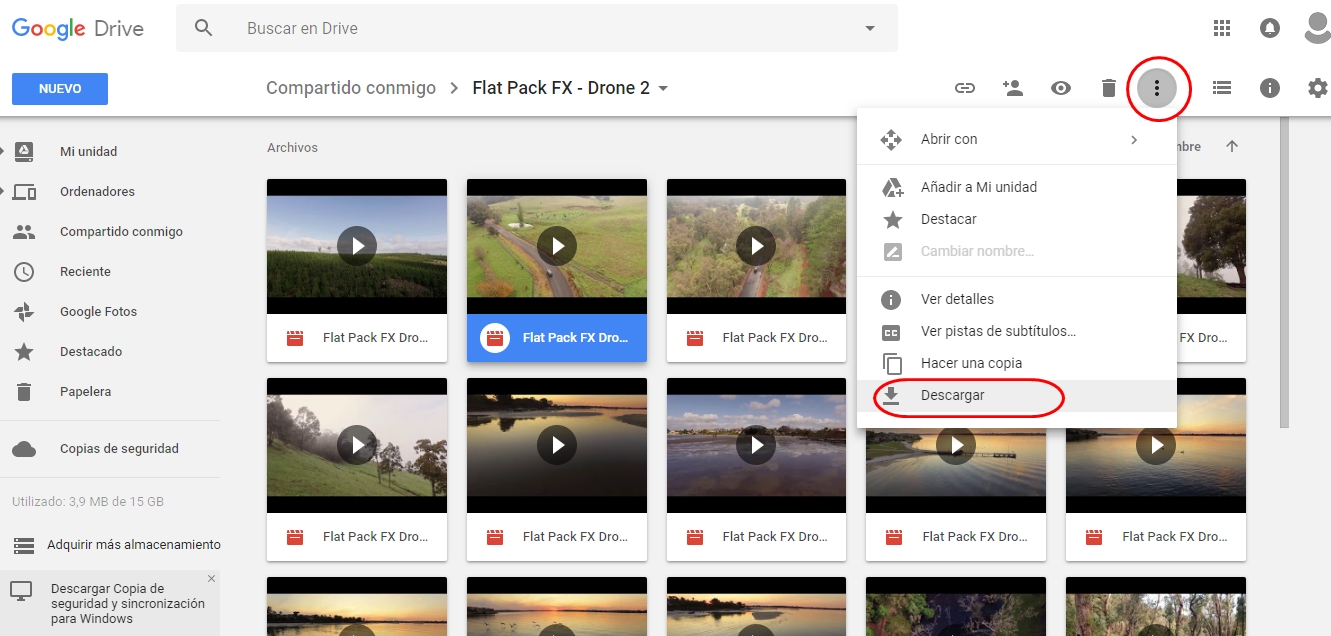Play the foggy hillside video thumbnail
1331x636 pixels.
point(357,445)
